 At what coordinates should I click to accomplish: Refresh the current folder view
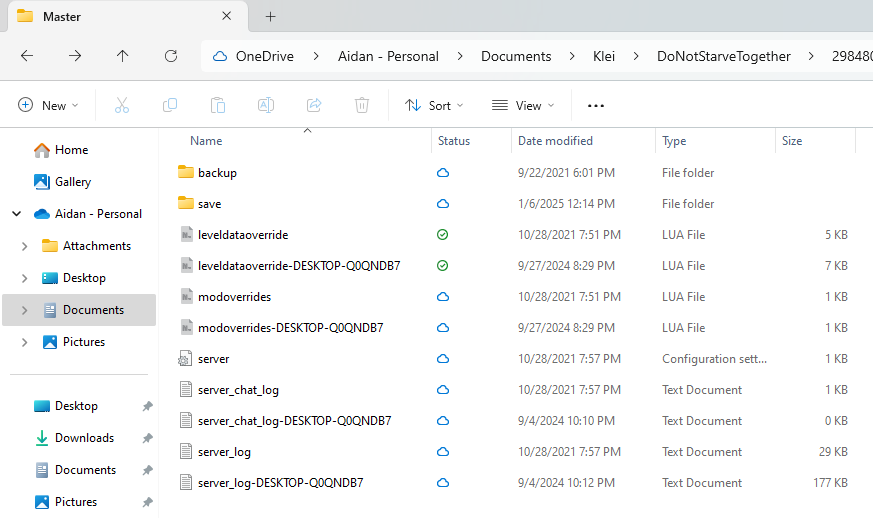coord(171,56)
